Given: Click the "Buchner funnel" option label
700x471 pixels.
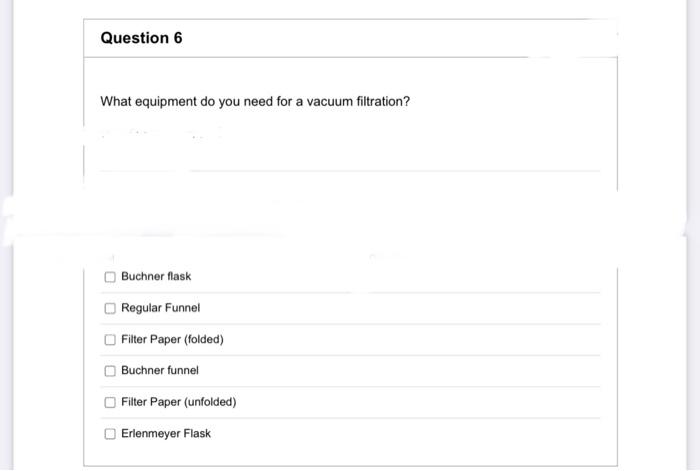Looking at the screenshot, I should (x=160, y=371).
